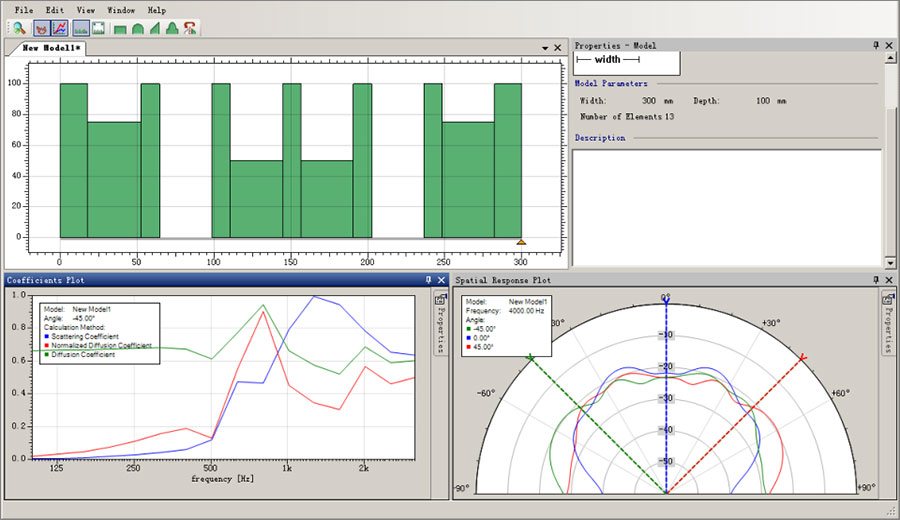Click the red-marked shape toolbar icon
The width and height of the screenshot is (900, 520).
pos(190,29)
